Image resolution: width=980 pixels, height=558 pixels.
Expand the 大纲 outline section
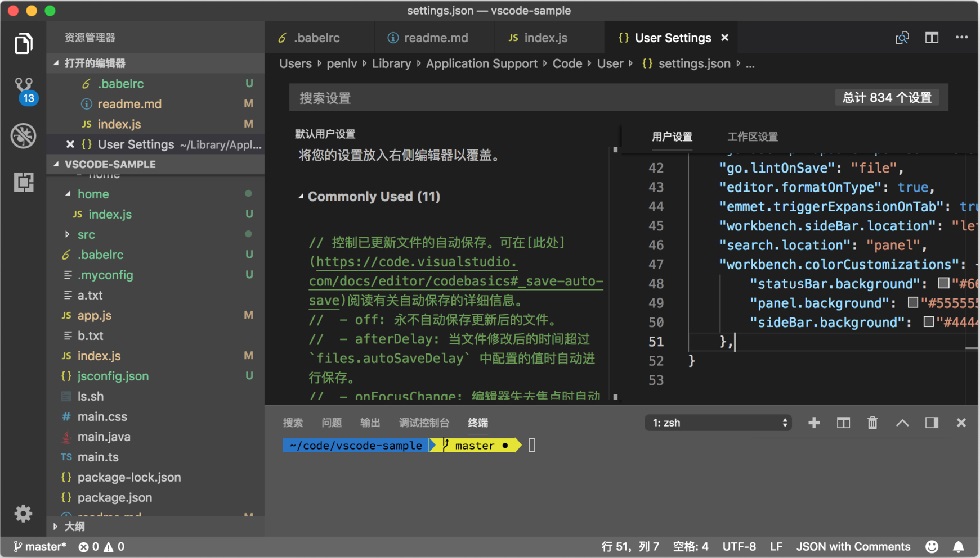pos(74,527)
